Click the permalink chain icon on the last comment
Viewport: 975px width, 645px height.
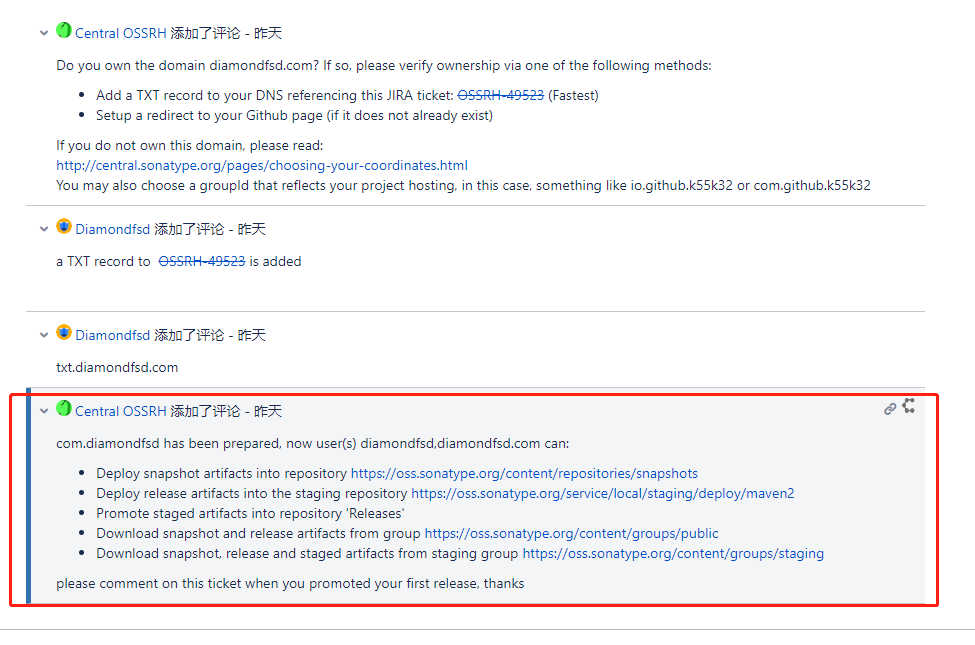[x=890, y=409]
